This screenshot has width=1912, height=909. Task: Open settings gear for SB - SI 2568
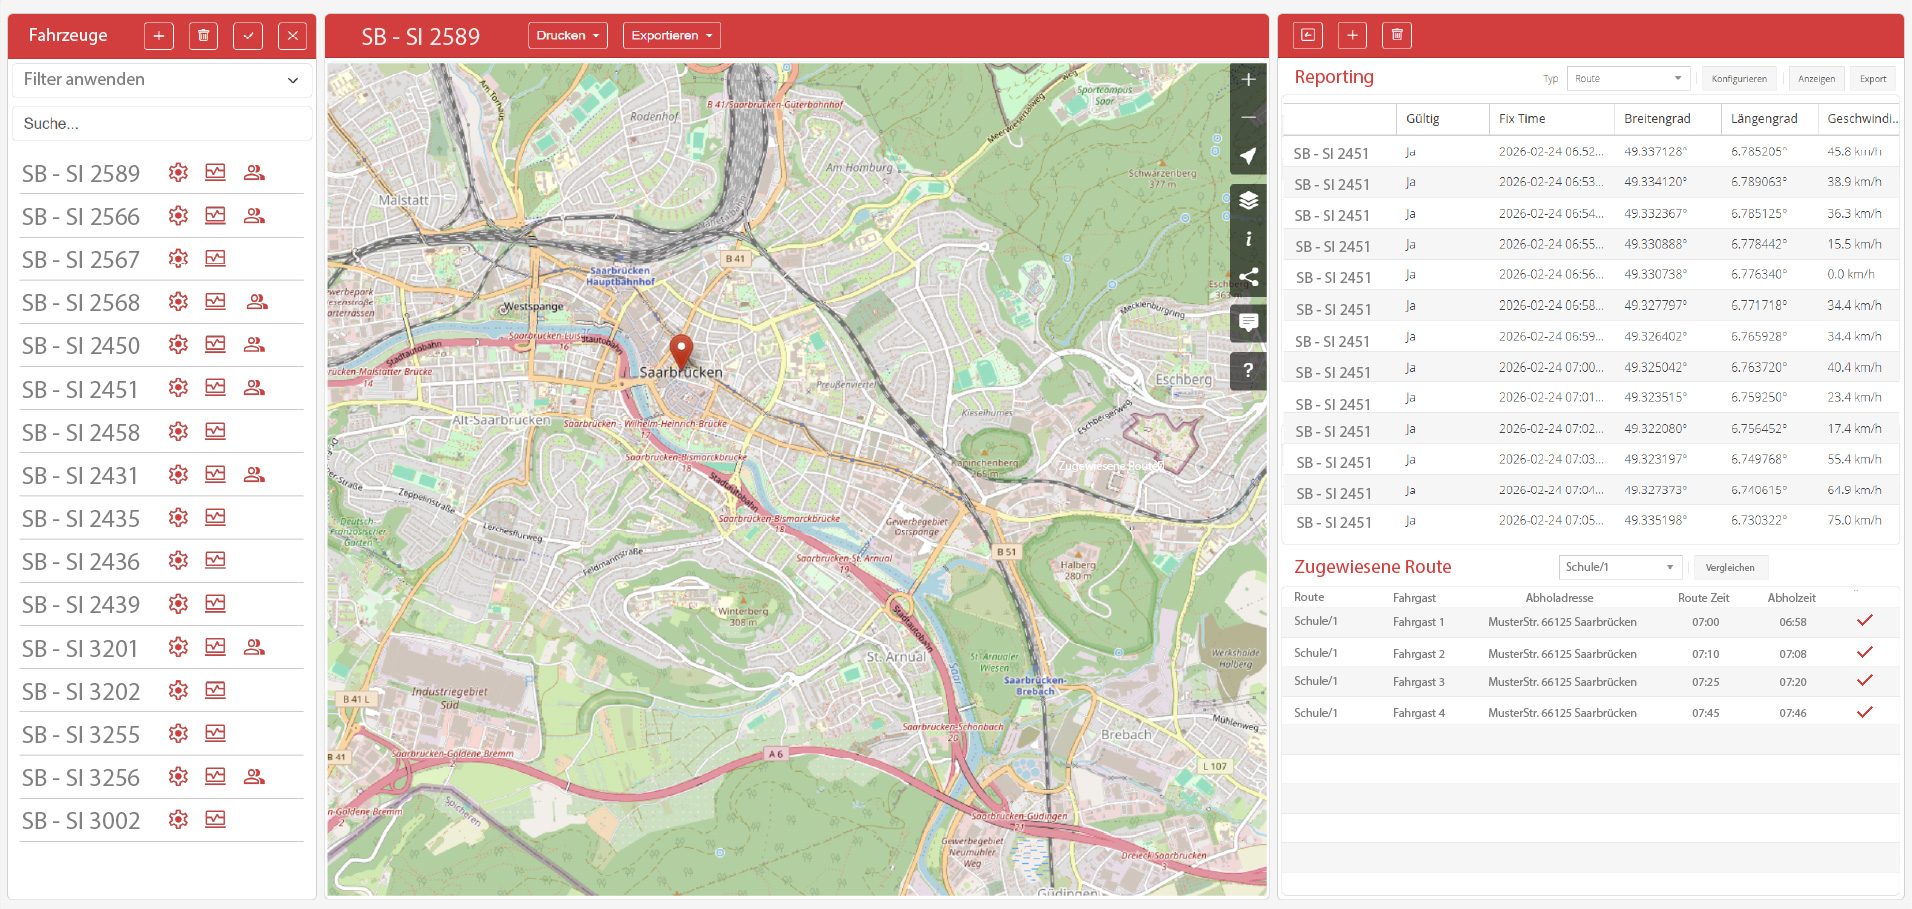point(178,301)
